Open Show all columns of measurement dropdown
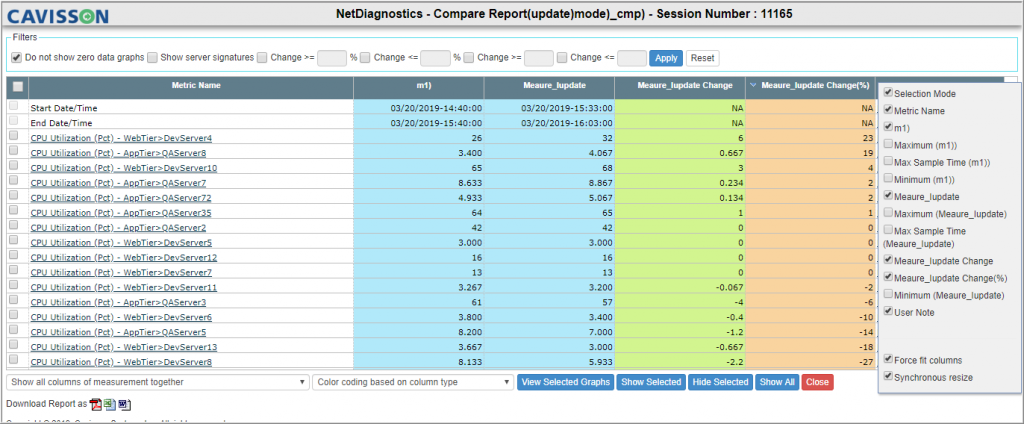 tap(158, 382)
